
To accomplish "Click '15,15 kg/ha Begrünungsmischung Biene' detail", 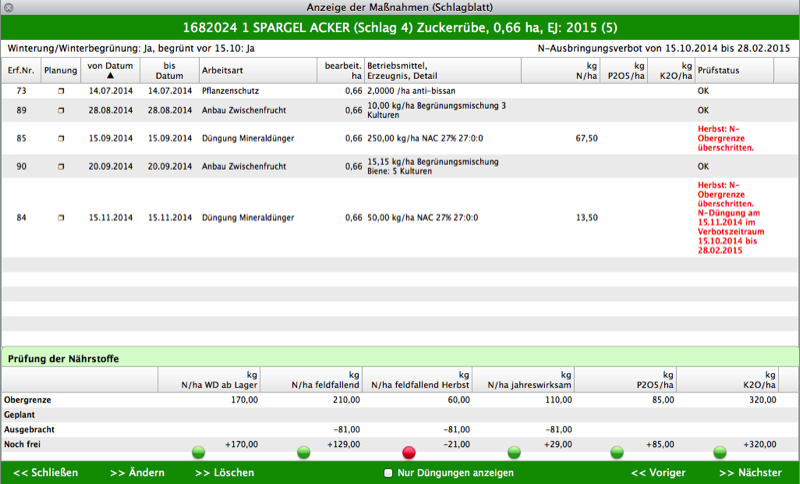I will tap(433, 166).
